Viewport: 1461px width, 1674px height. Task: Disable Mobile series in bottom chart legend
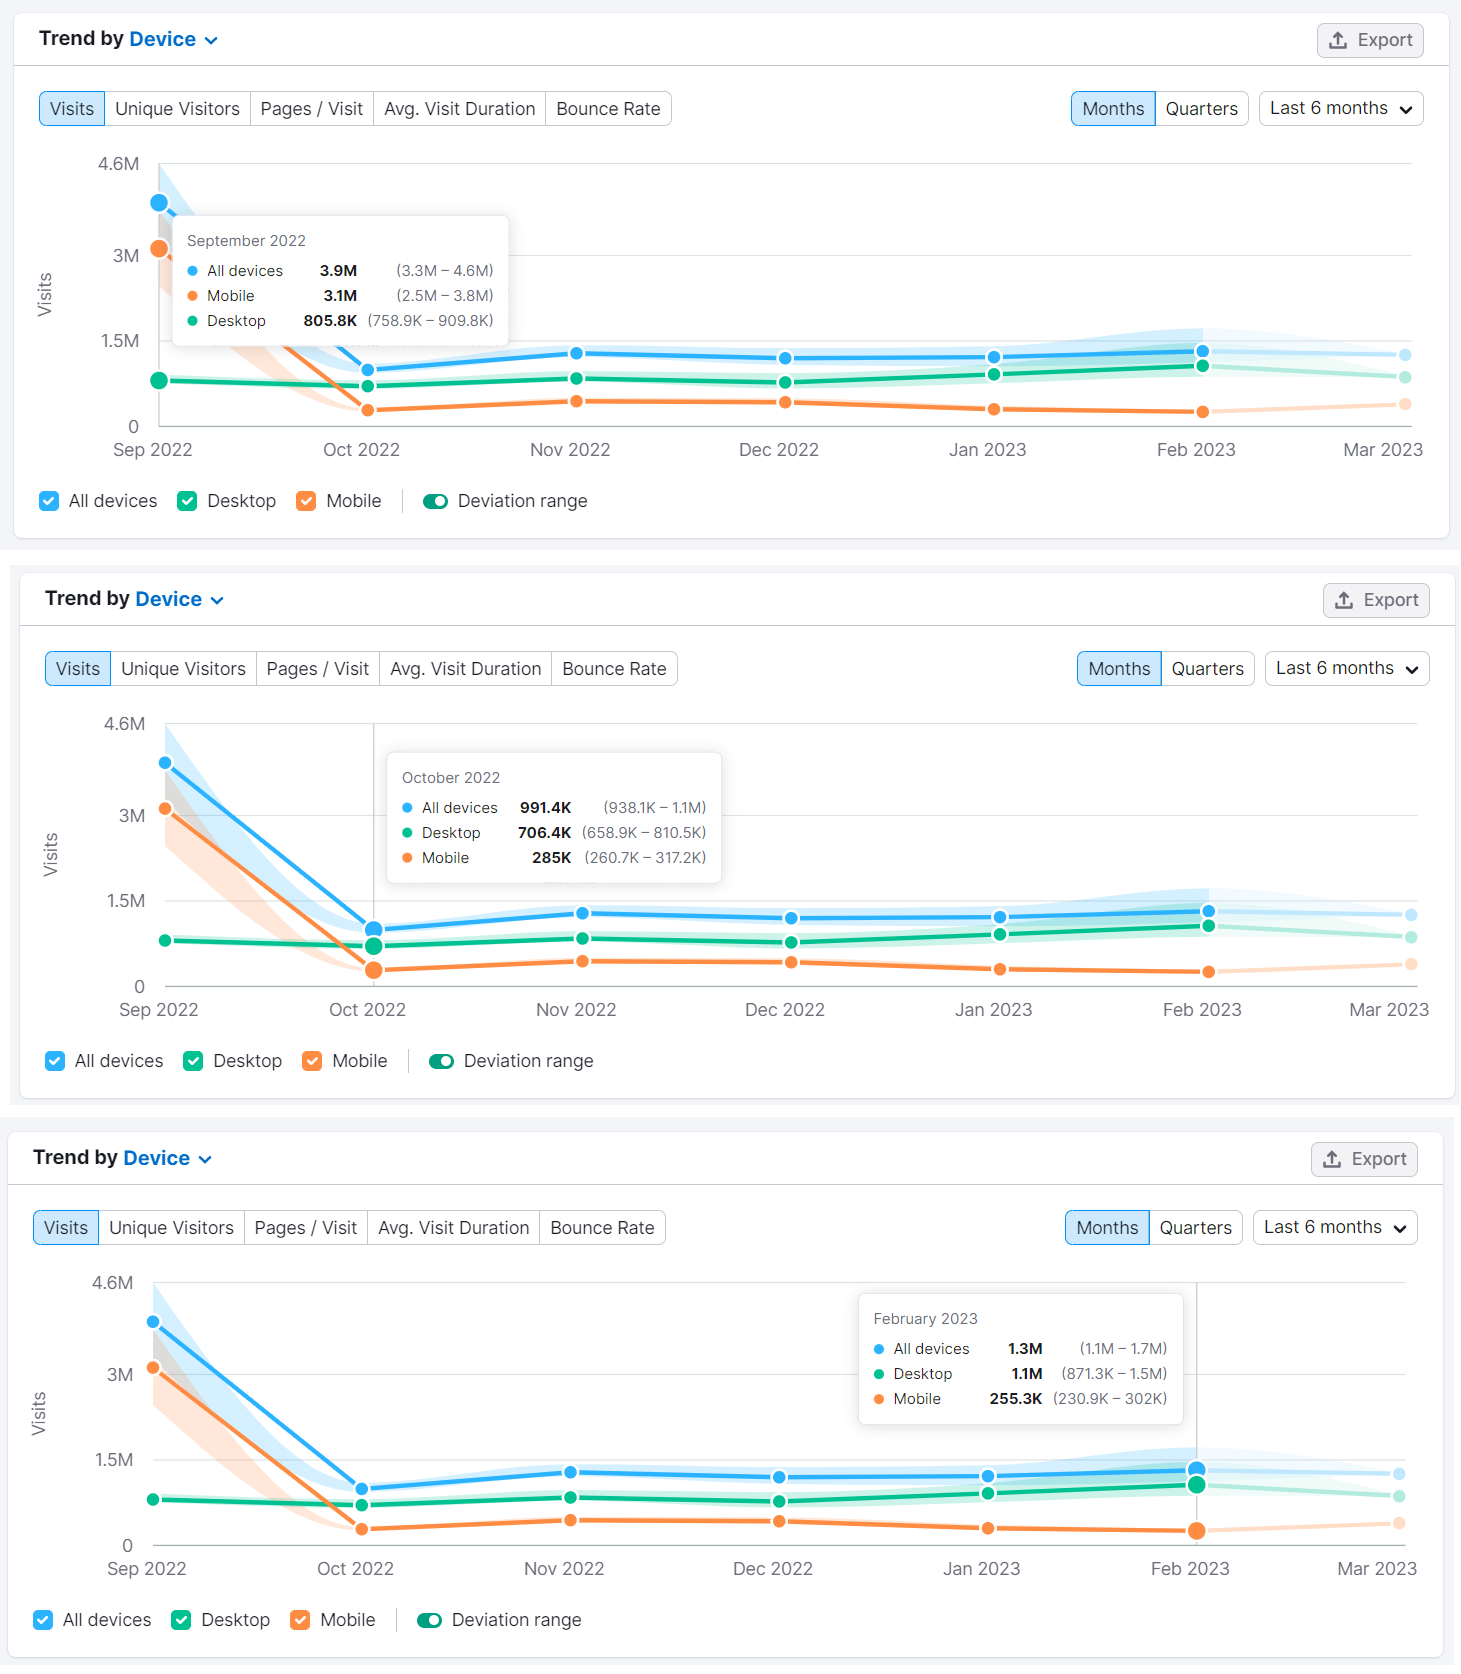tap(300, 1620)
